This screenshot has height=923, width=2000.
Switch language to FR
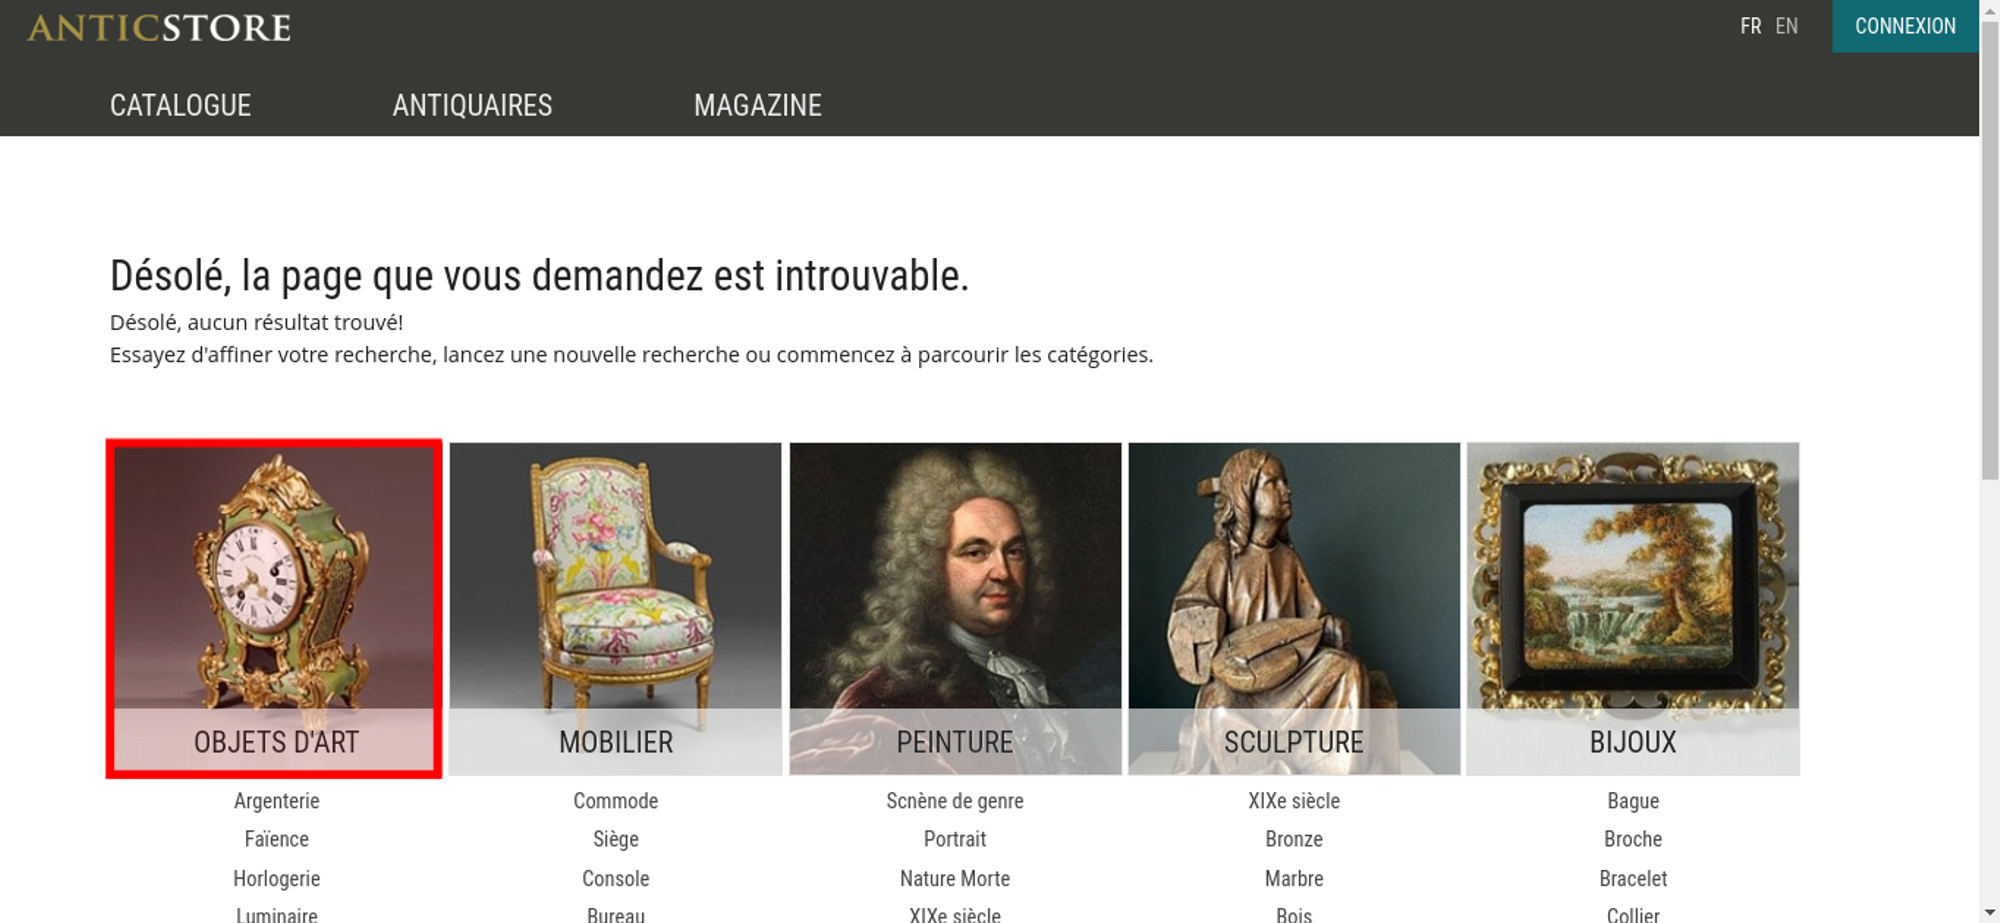pos(1750,26)
